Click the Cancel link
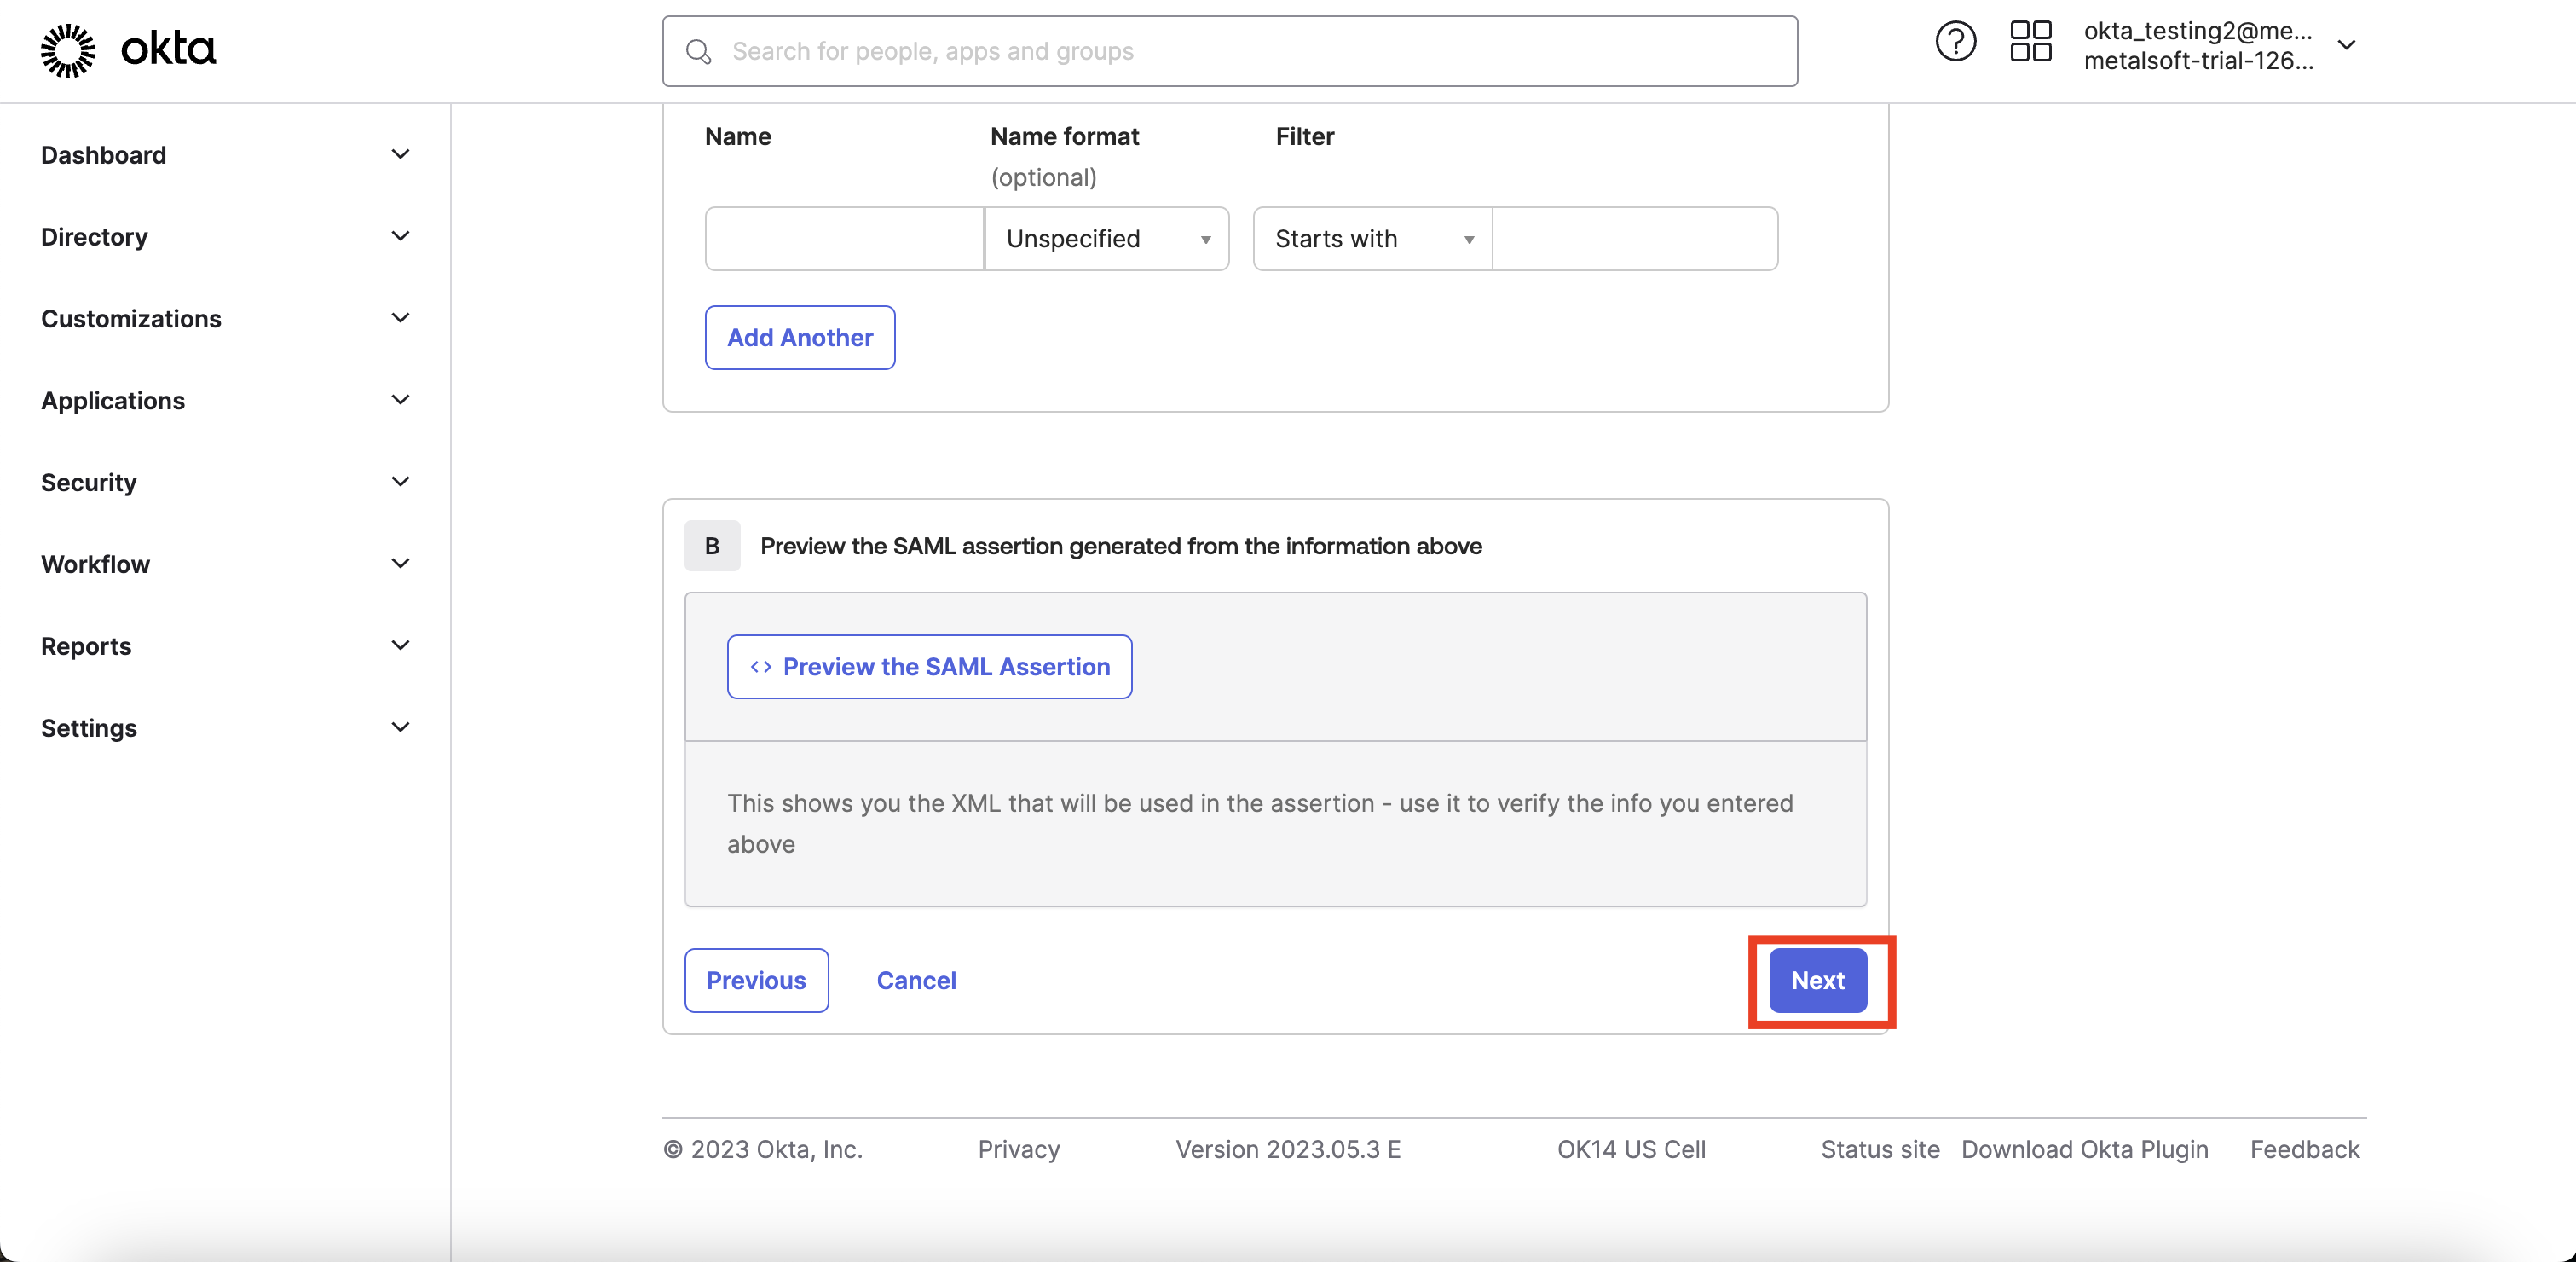This screenshot has width=2576, height=1262. tap(916, 981)
